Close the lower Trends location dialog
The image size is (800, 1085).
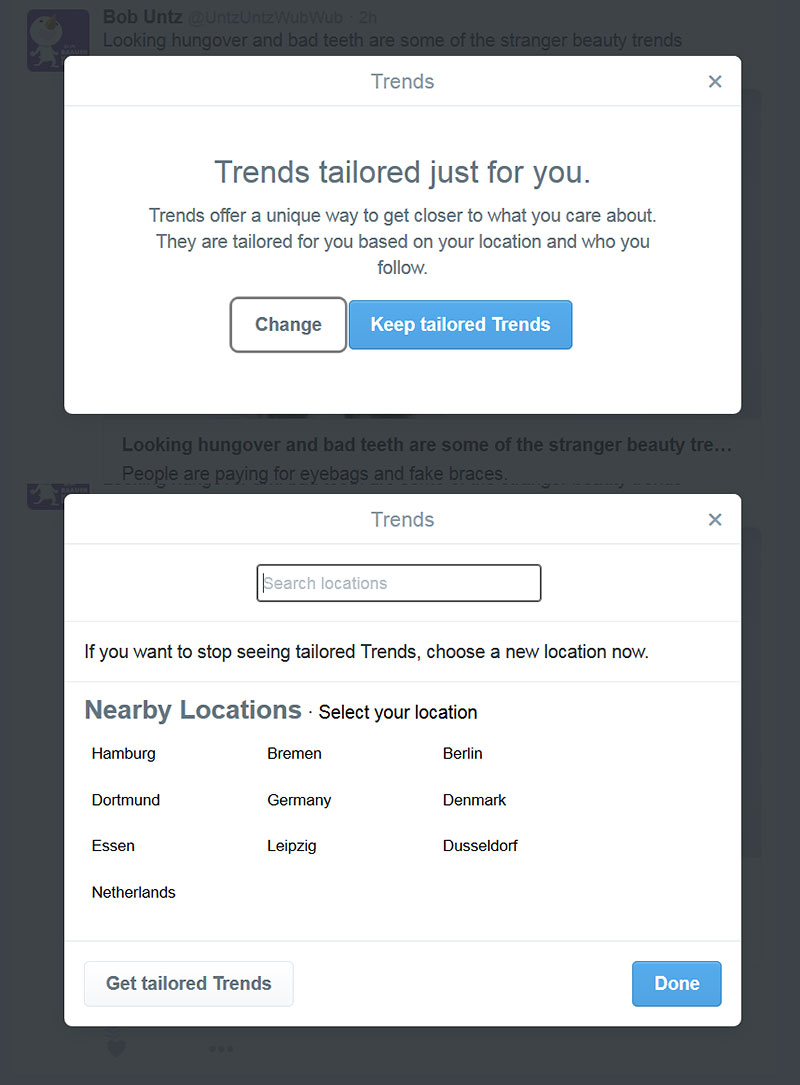pos(715,520)
